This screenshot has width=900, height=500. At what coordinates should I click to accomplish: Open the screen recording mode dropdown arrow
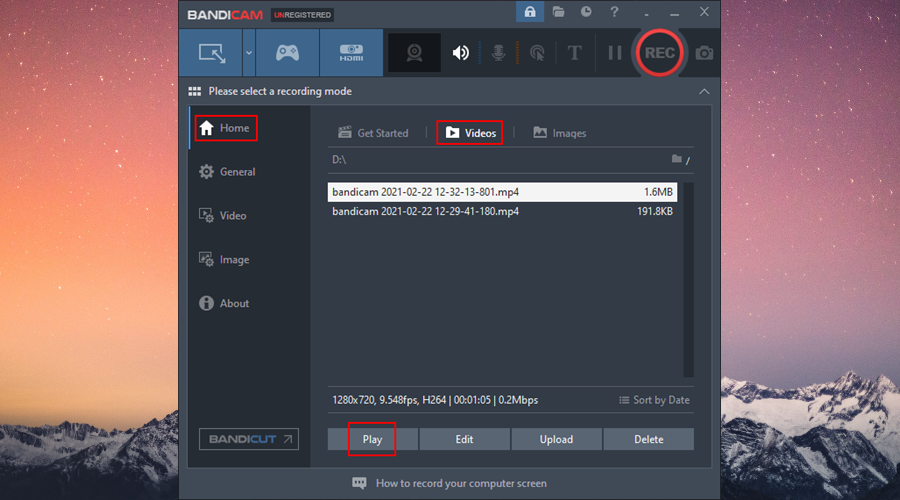(x=249, y=53)
